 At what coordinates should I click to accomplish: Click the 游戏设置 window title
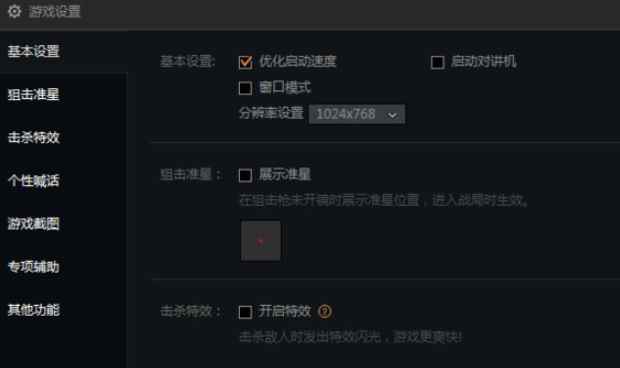[55, 11]
